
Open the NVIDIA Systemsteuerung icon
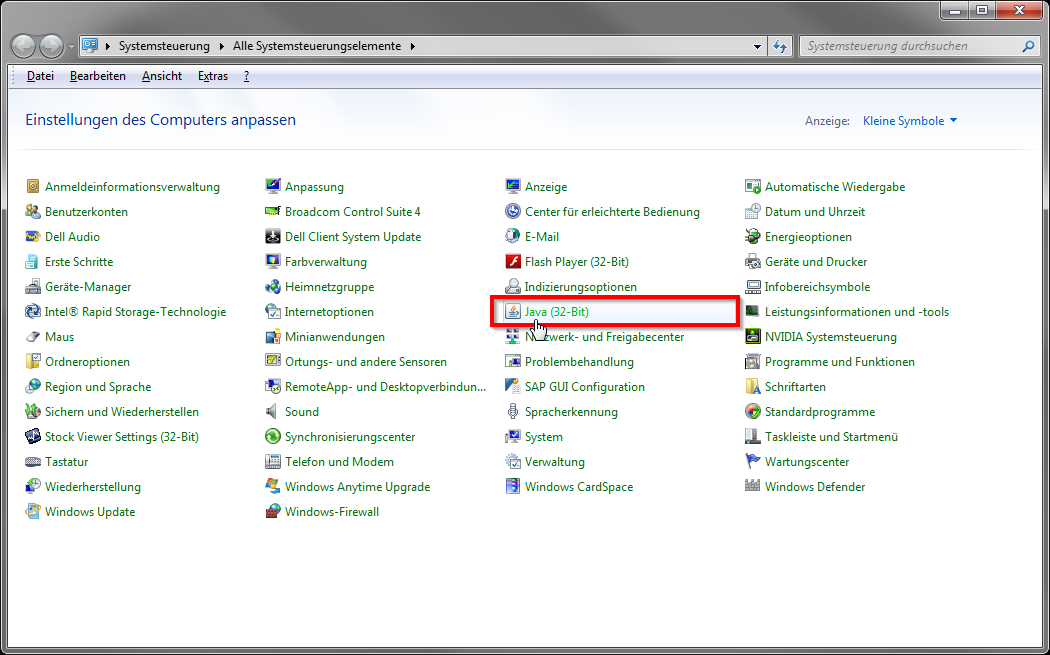753,337
